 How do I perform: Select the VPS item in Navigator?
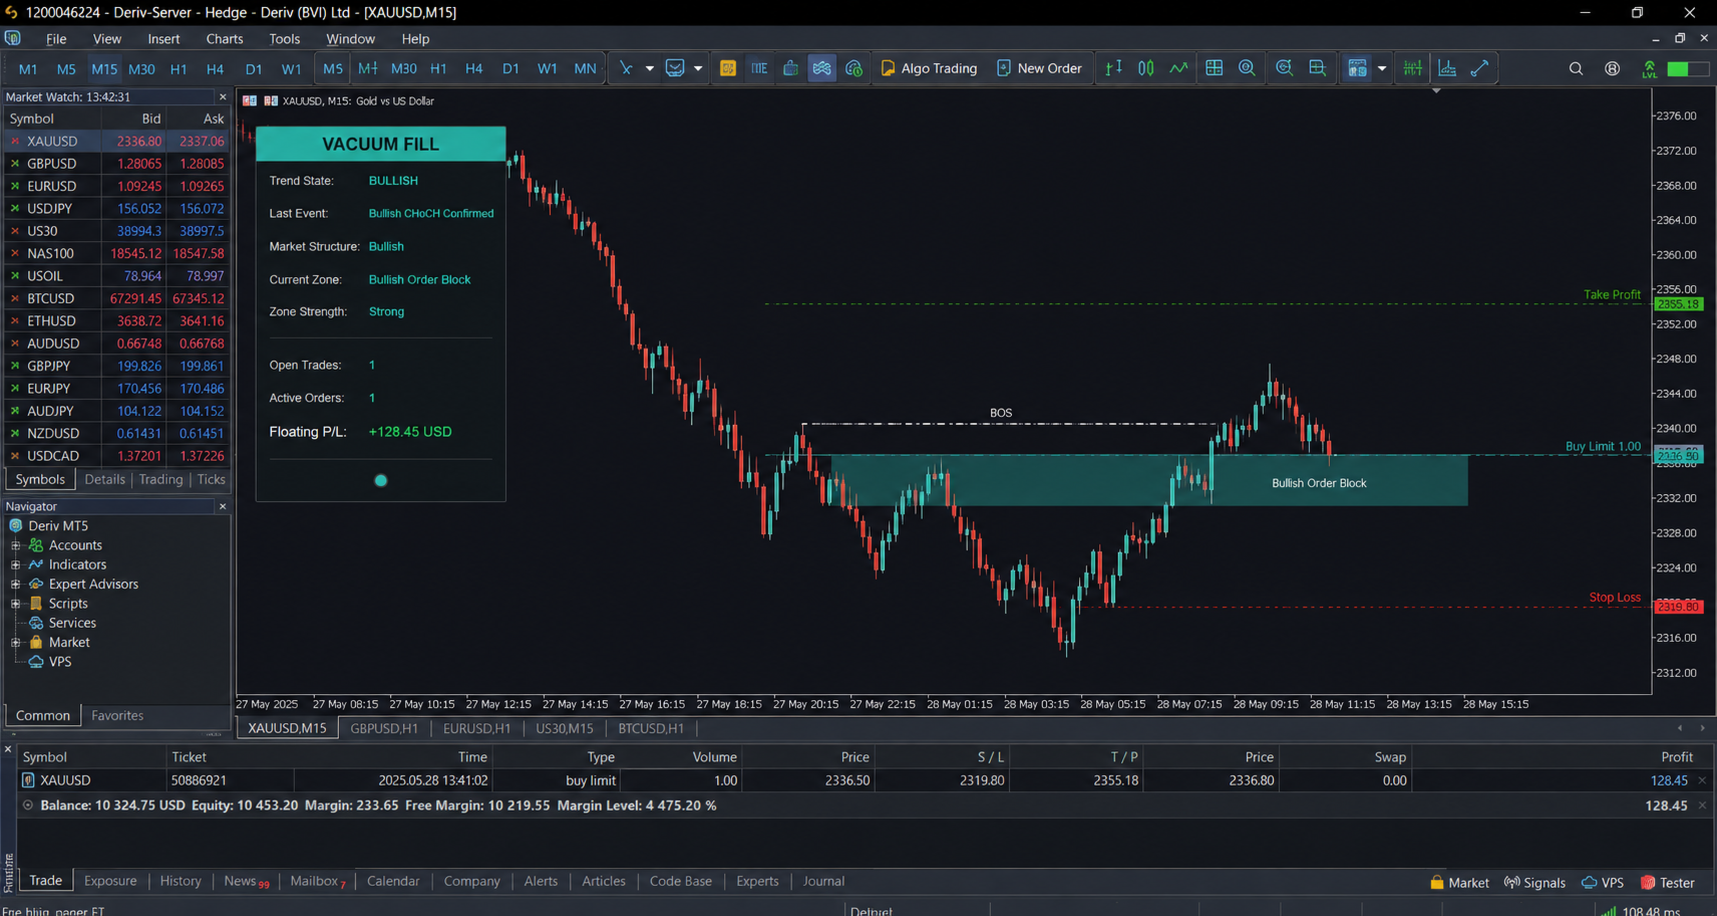coord(60,662)
